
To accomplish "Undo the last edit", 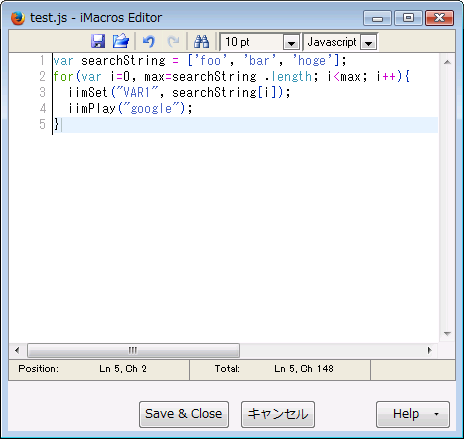I will tap(149, 42).
